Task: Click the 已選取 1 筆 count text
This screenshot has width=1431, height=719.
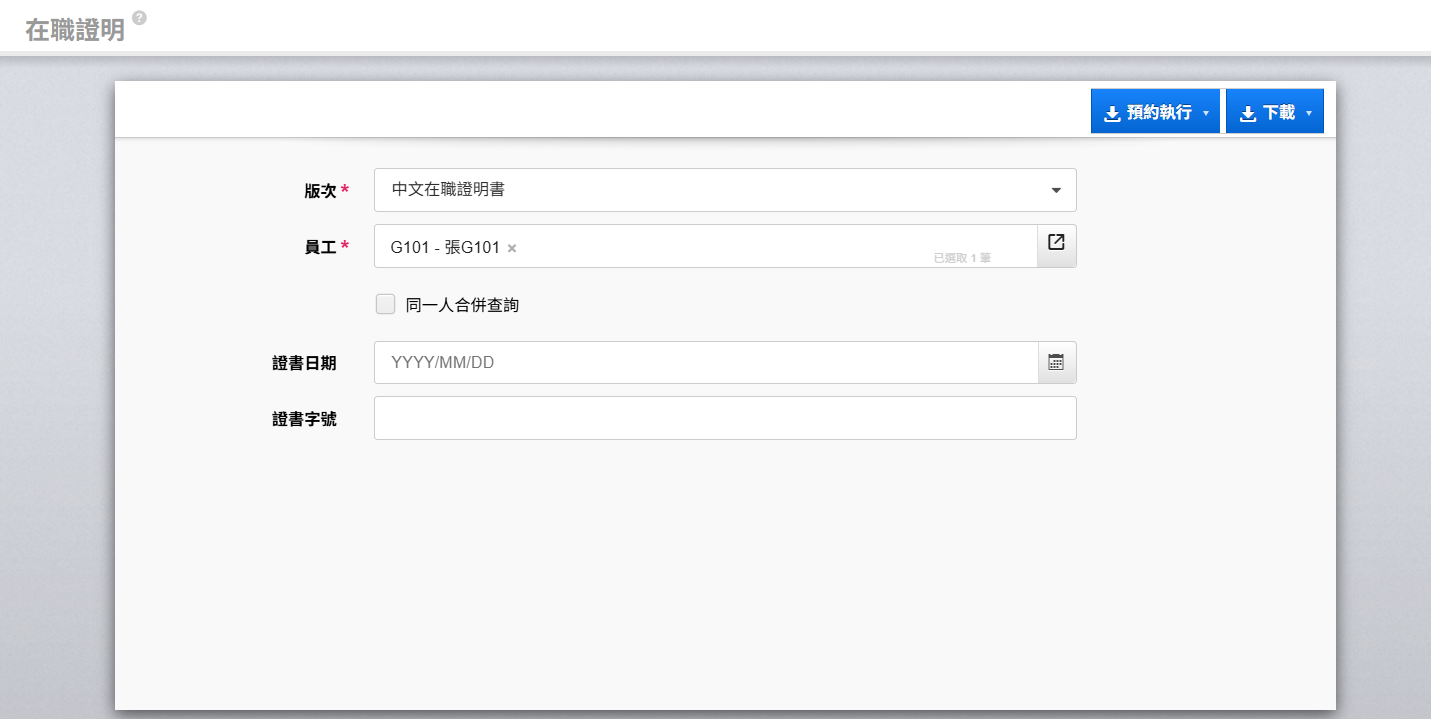Action: coord(962,258)
